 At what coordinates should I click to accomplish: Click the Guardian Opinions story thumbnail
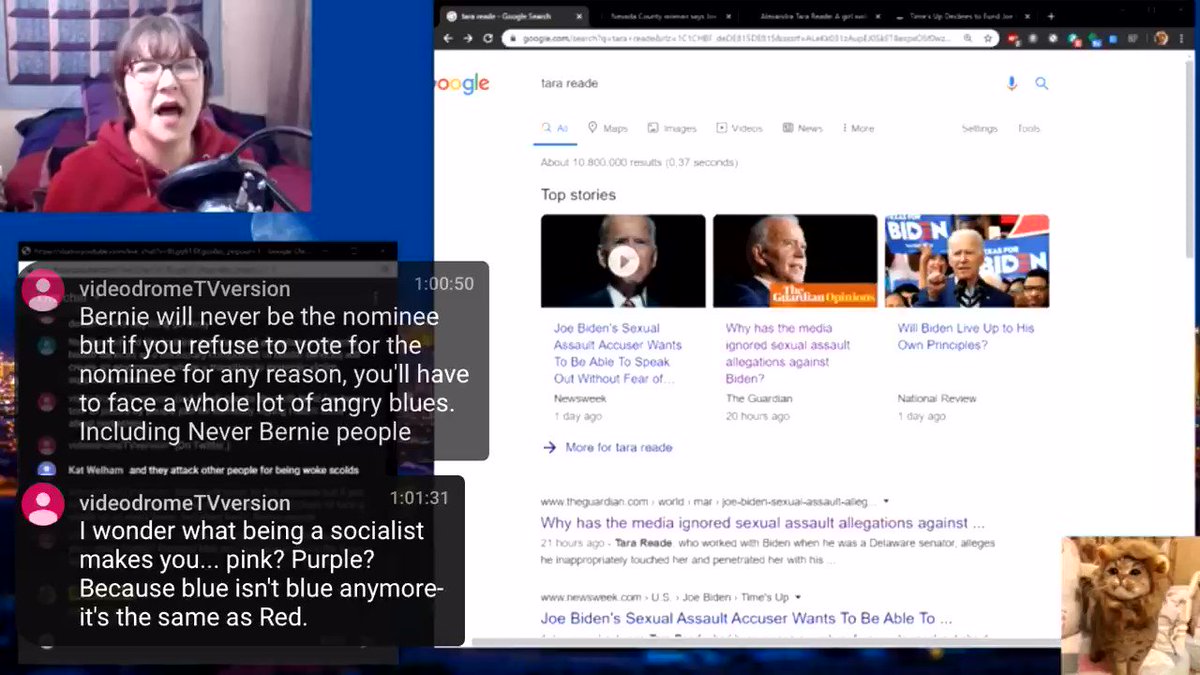pos(795,261)
